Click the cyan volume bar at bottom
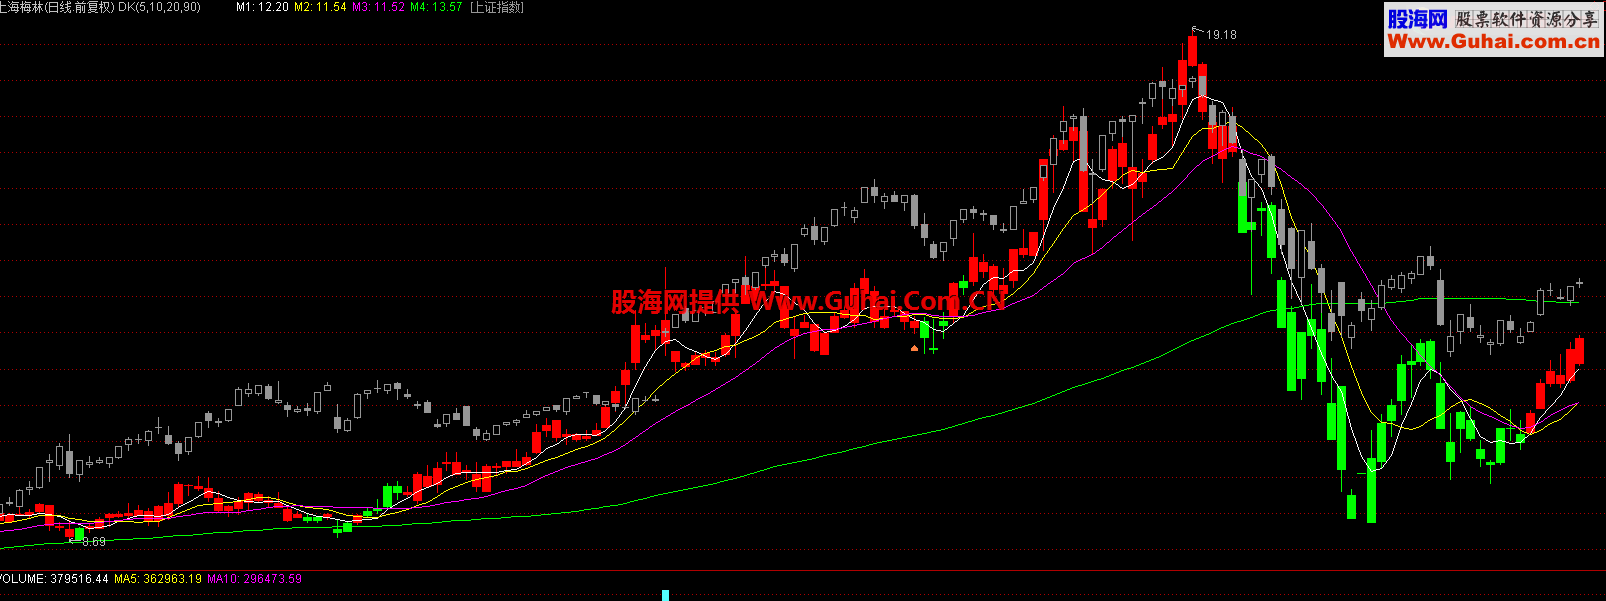The height and width of the screenshot is (601, 1606). [x=665, y=595]
